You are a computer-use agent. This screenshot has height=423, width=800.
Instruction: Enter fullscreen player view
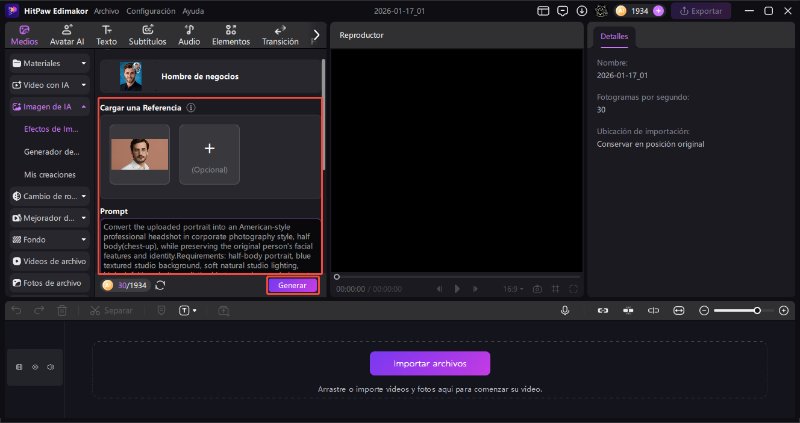point(573,289)
